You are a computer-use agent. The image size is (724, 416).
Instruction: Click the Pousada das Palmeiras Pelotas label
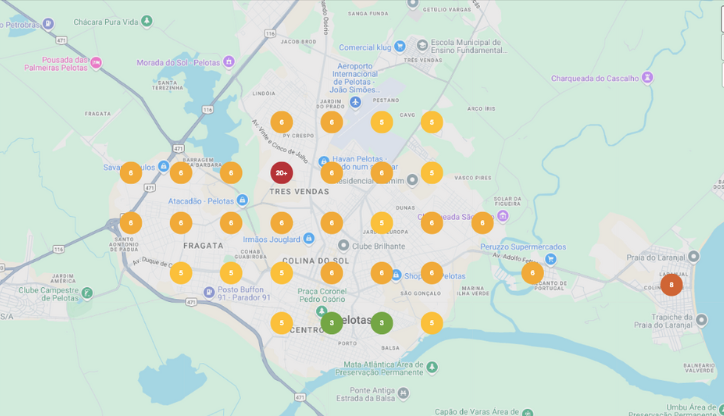[x=56, y=64]
